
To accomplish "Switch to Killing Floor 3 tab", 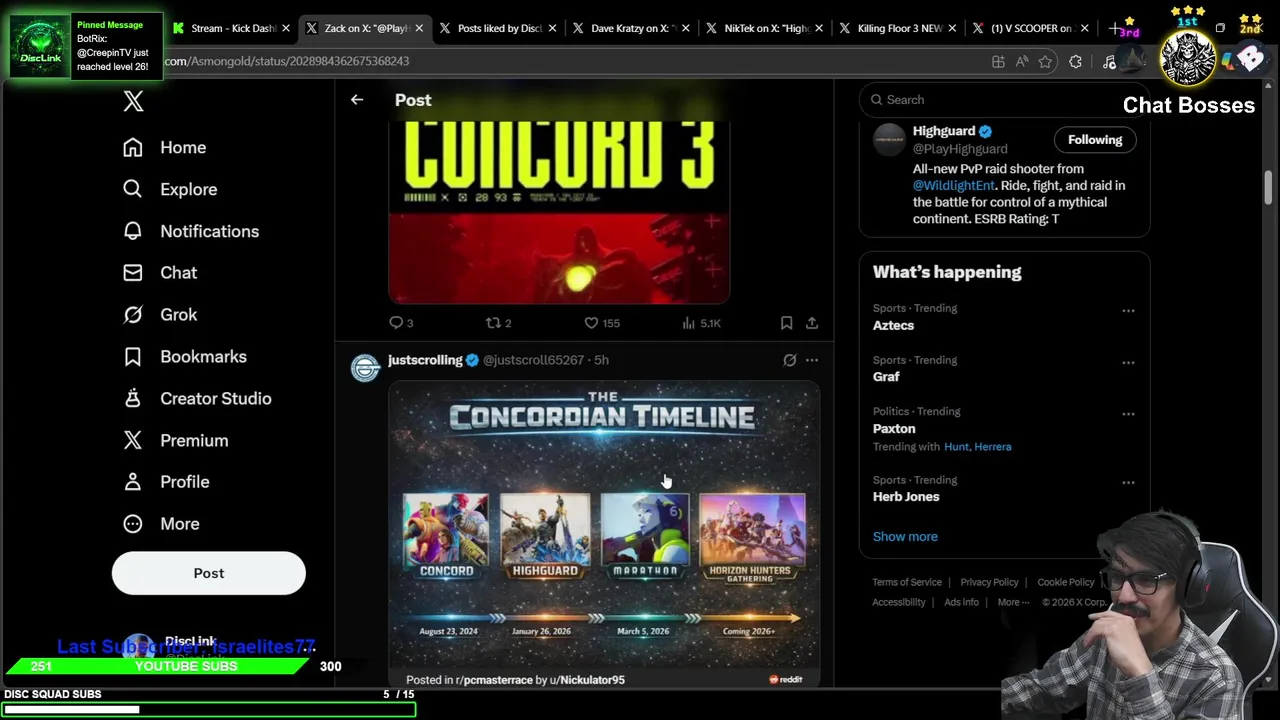I will (x=897, y=28).
